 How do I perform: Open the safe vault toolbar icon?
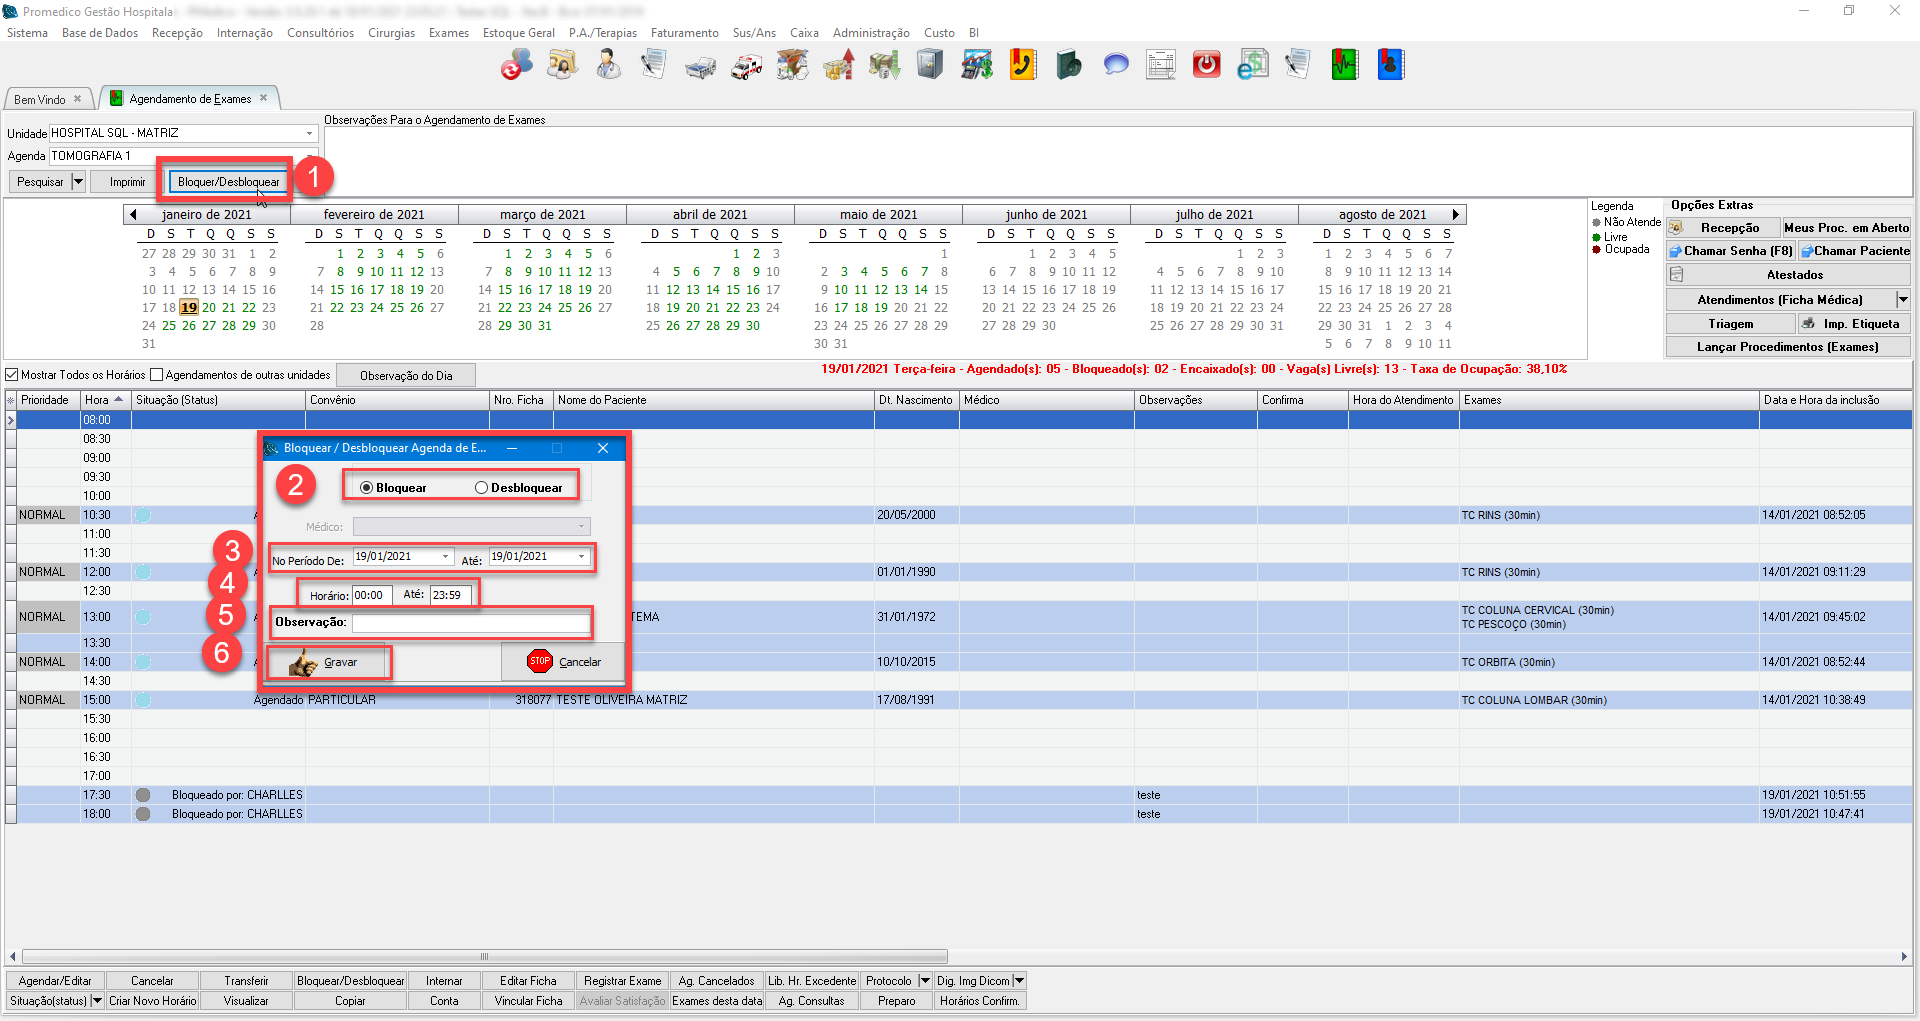930,66
